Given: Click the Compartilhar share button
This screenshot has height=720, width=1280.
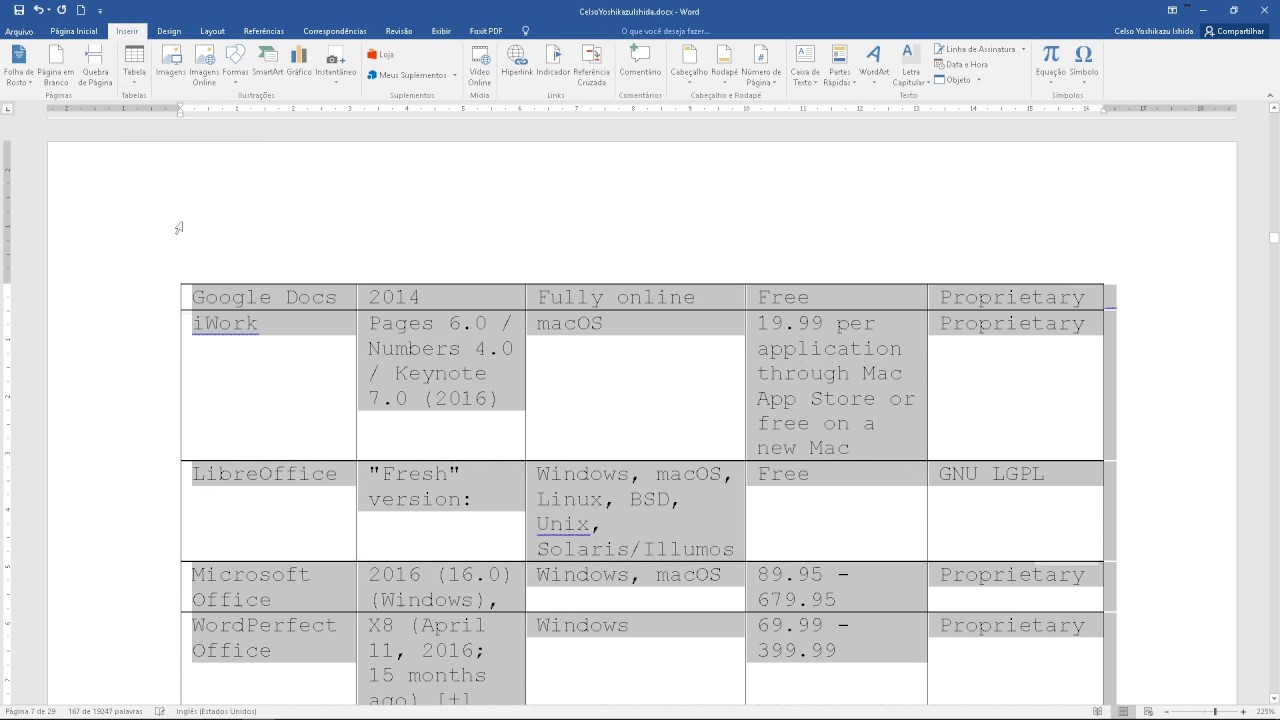Looking at the screenshot, I should (1235, 31).
